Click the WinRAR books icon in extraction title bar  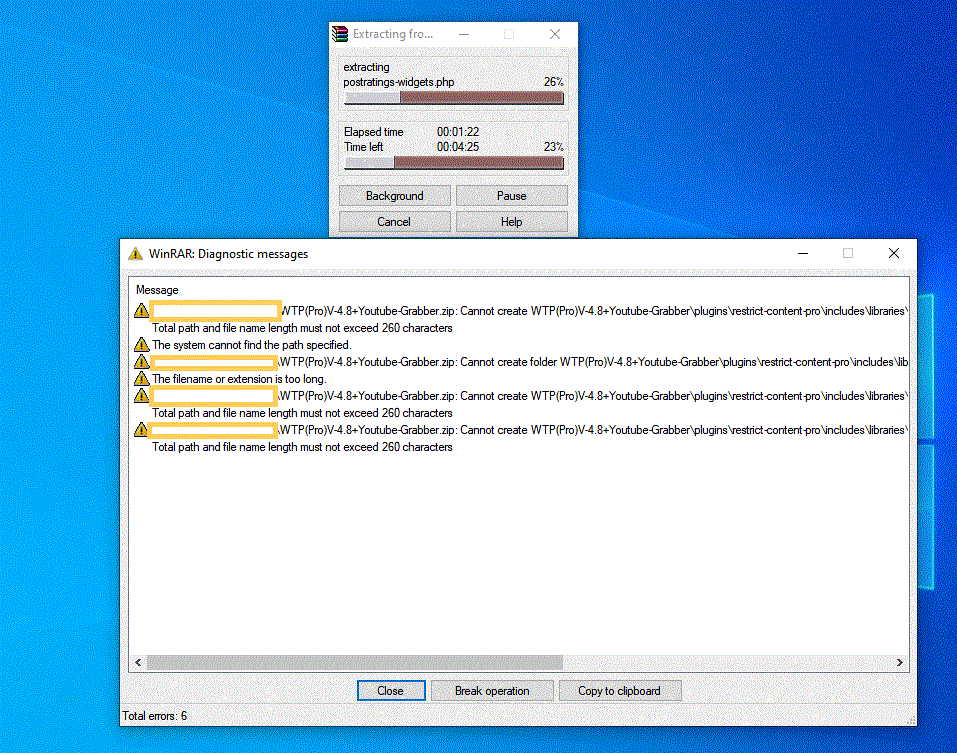pyautogui.click(x=340, y=34)
